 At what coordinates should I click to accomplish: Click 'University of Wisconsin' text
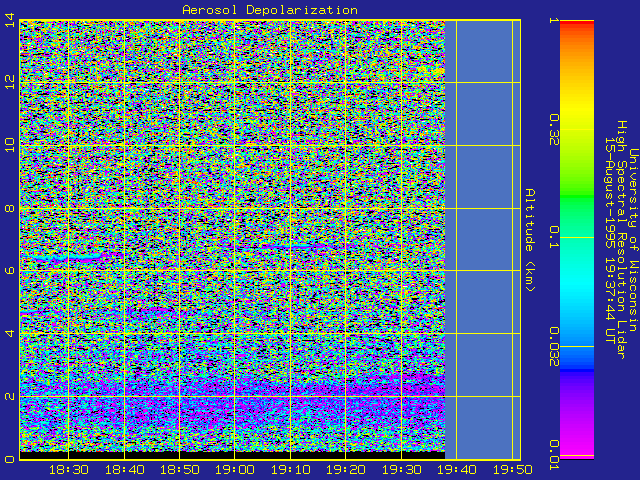coord(633,240)
